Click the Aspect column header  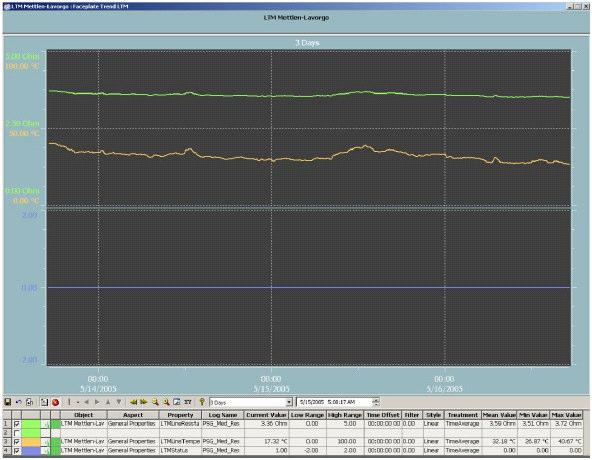(x=133, y=415)
